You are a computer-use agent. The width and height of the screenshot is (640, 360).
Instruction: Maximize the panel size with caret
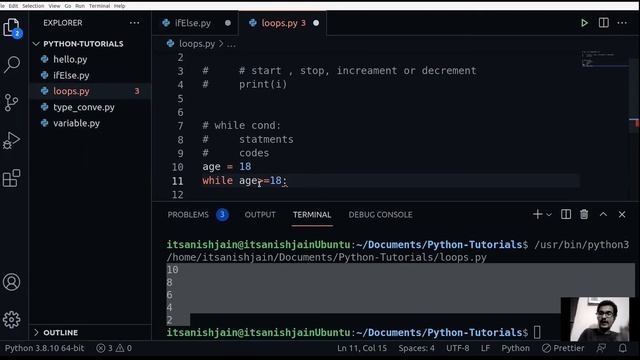click(x=603, y=214)
